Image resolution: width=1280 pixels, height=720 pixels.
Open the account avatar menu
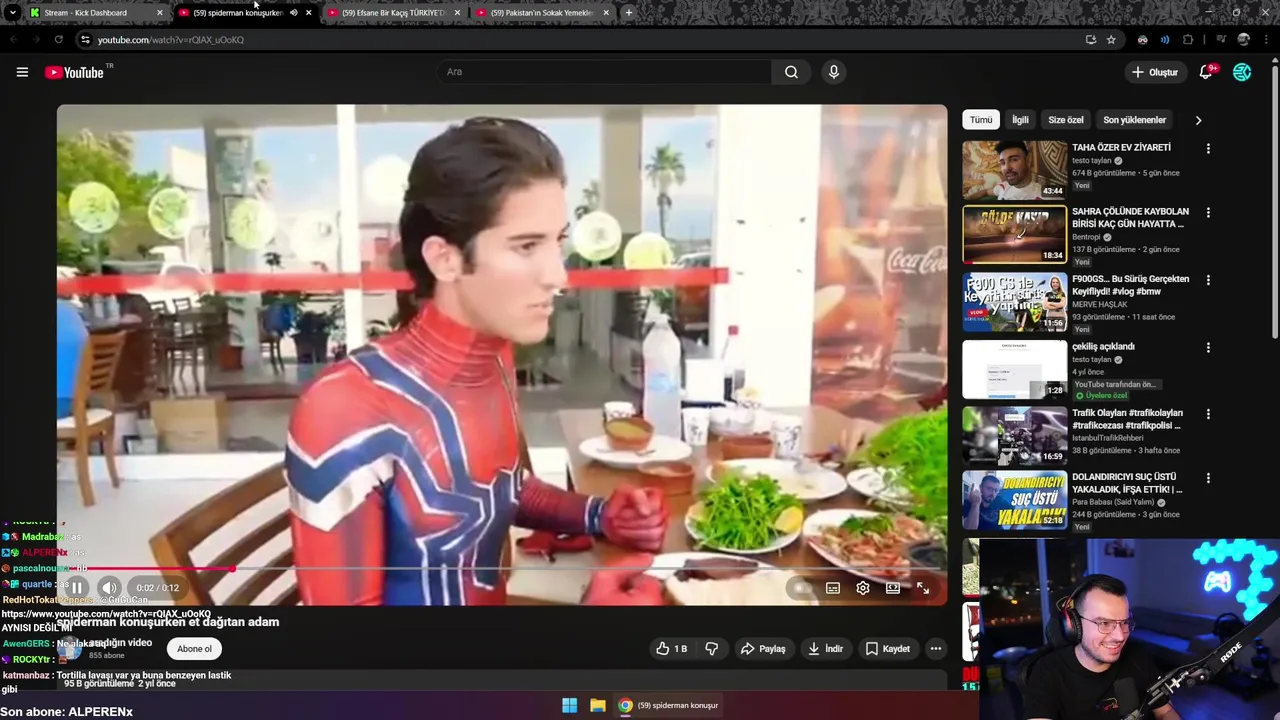[1242, 72]
